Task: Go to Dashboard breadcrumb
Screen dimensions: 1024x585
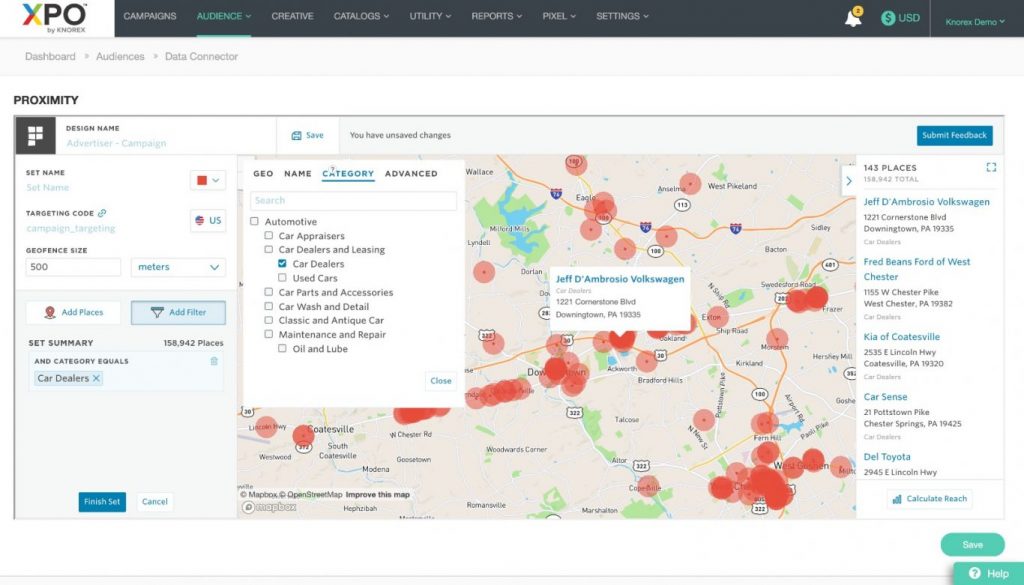Action: 50,57
